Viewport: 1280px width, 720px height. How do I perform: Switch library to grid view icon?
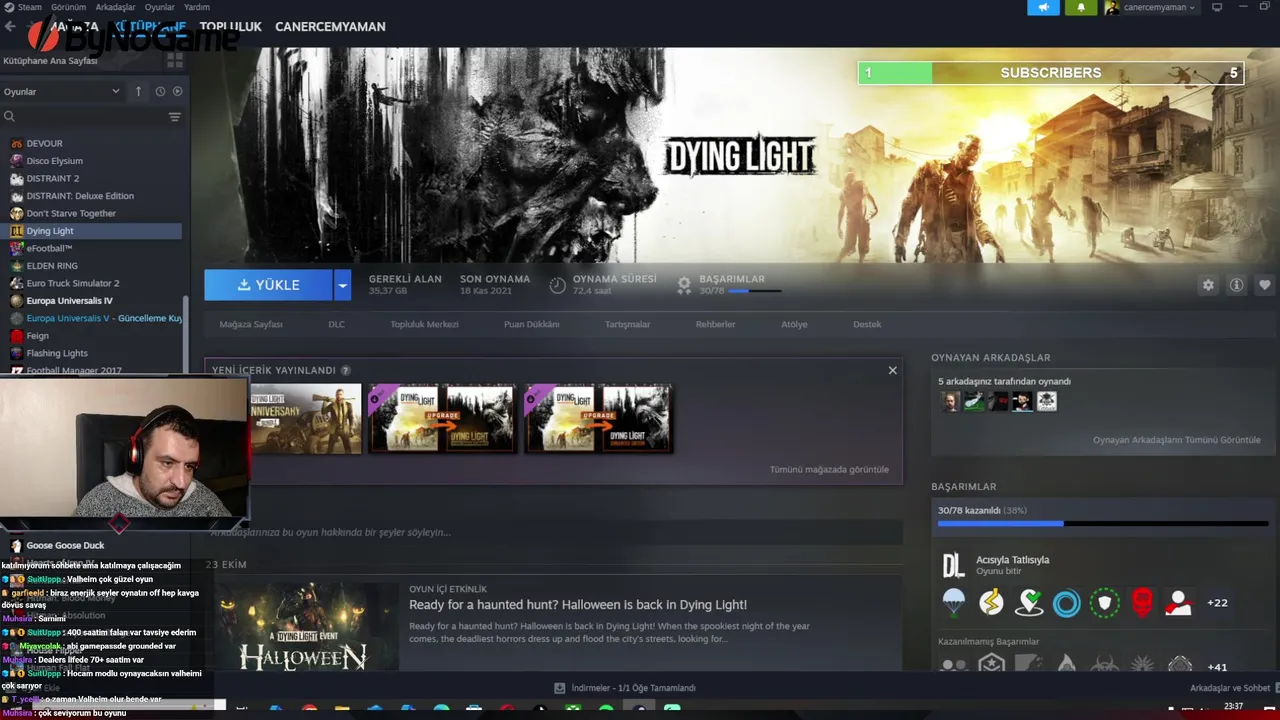click(x=175, y=60)
